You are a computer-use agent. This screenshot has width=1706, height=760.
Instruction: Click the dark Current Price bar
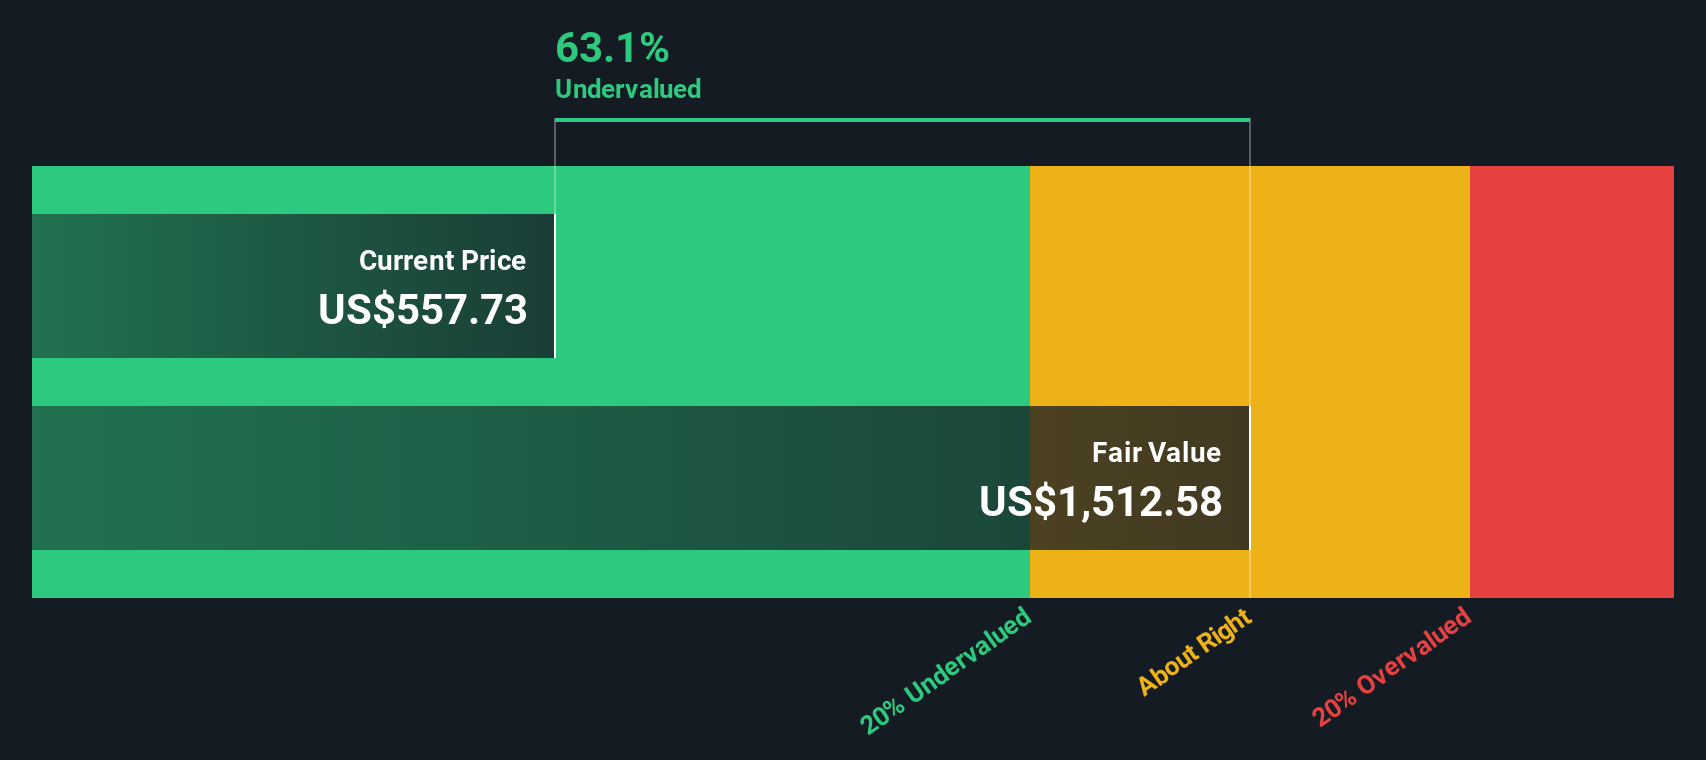293,286
